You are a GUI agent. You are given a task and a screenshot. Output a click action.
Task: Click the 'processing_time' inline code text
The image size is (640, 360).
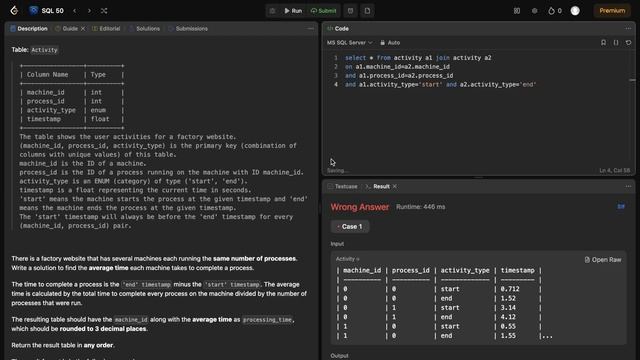click(267, 320)
